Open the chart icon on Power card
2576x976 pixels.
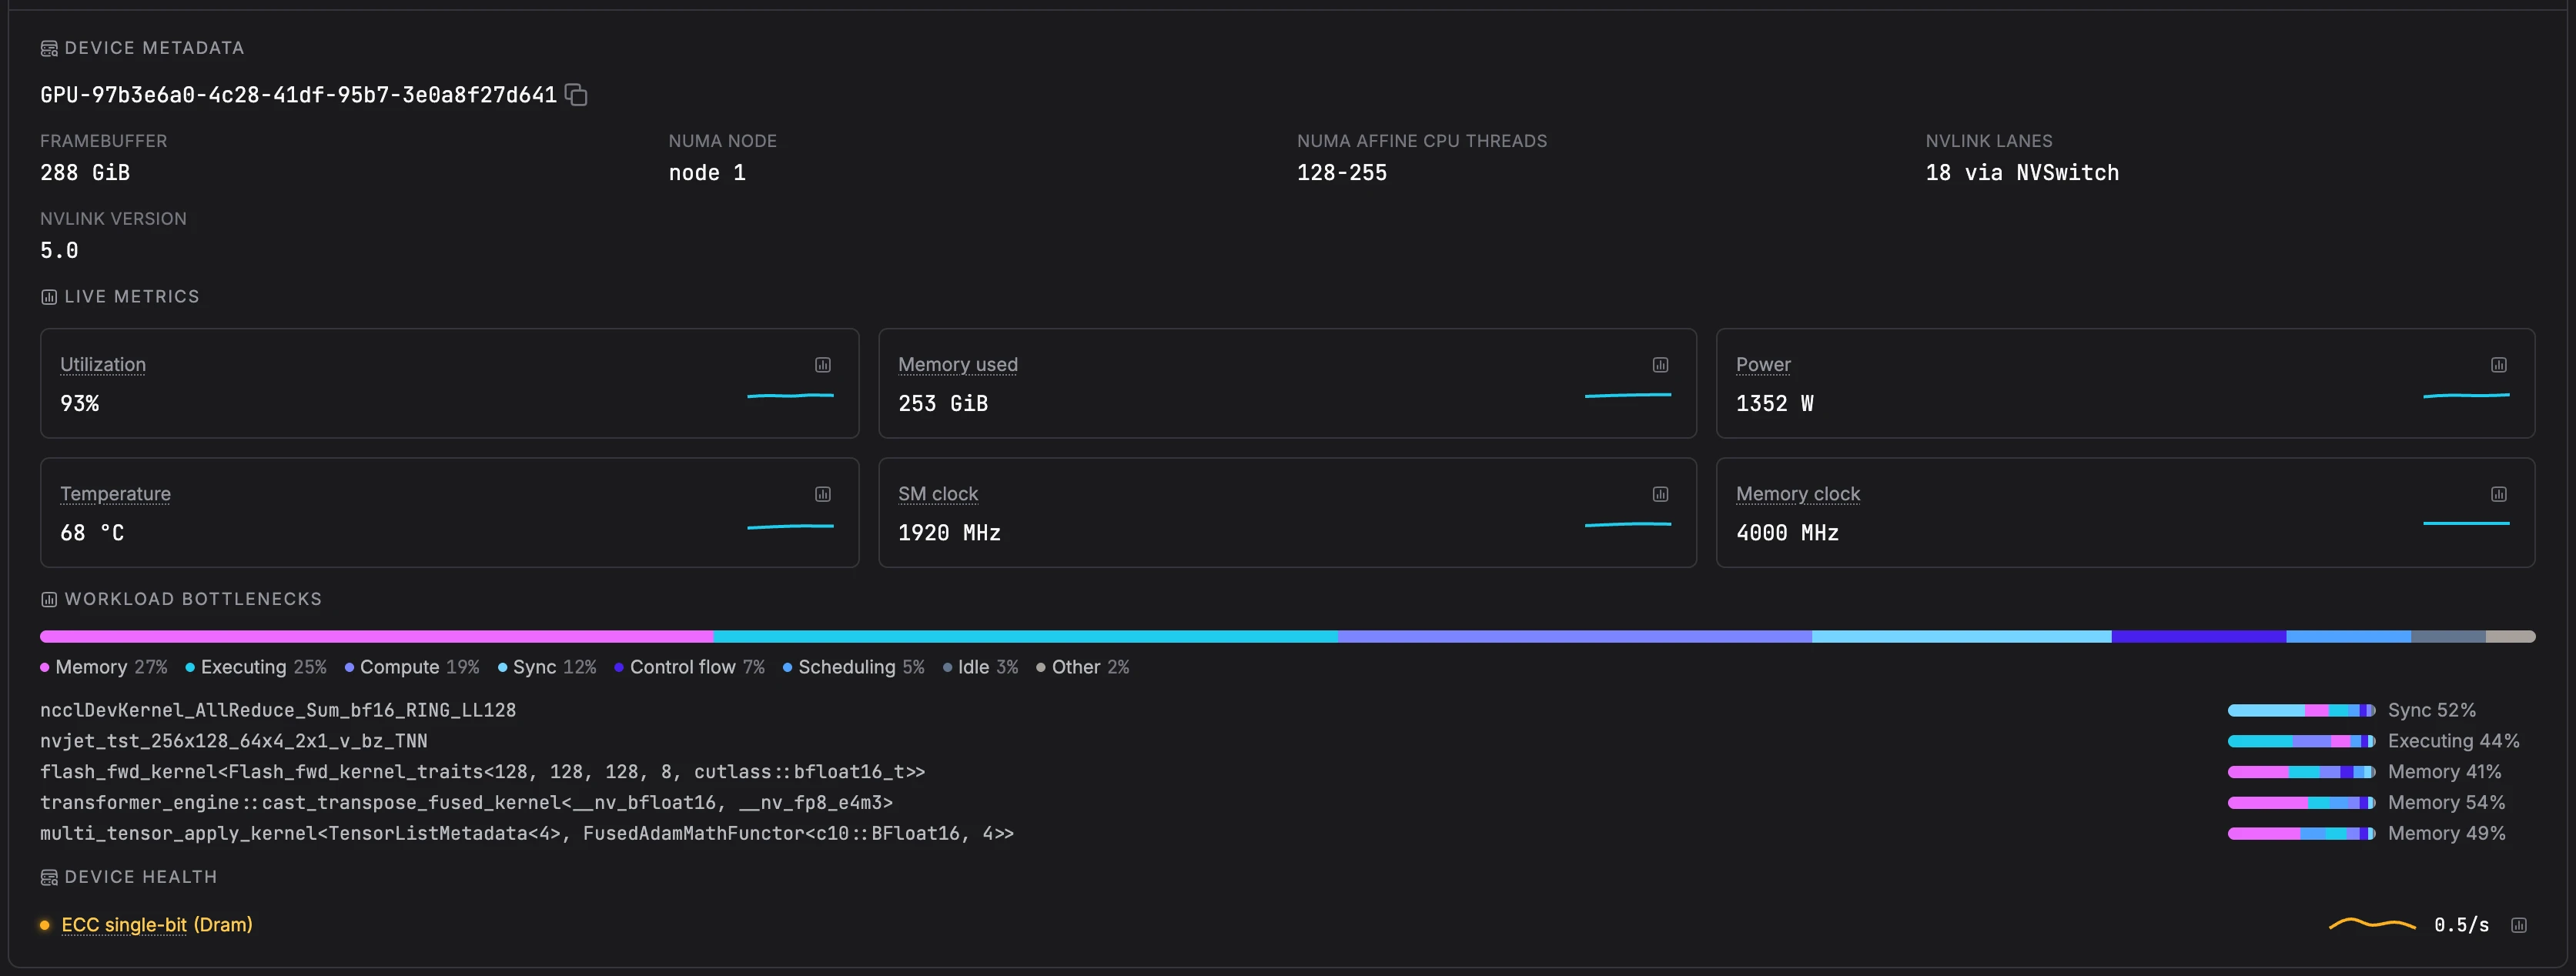[2498, 365]
